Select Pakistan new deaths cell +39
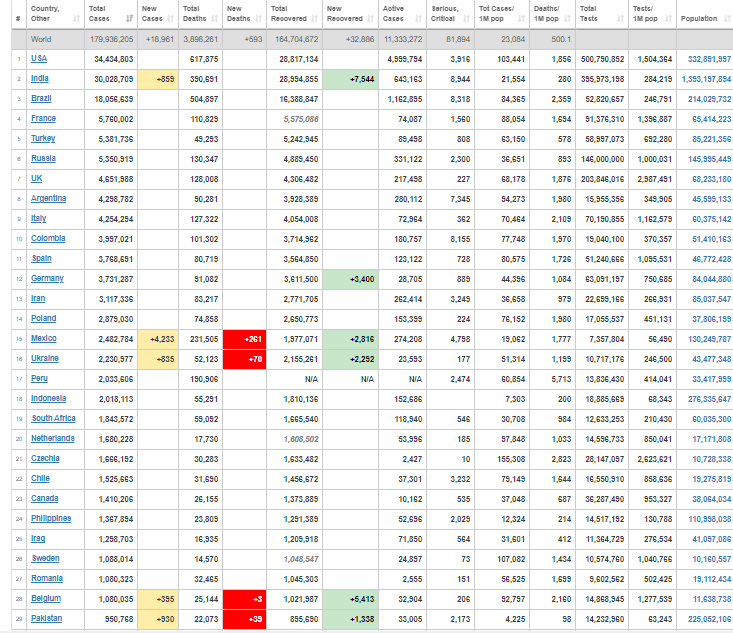The image size is (733, 633). tap(244, 619)
